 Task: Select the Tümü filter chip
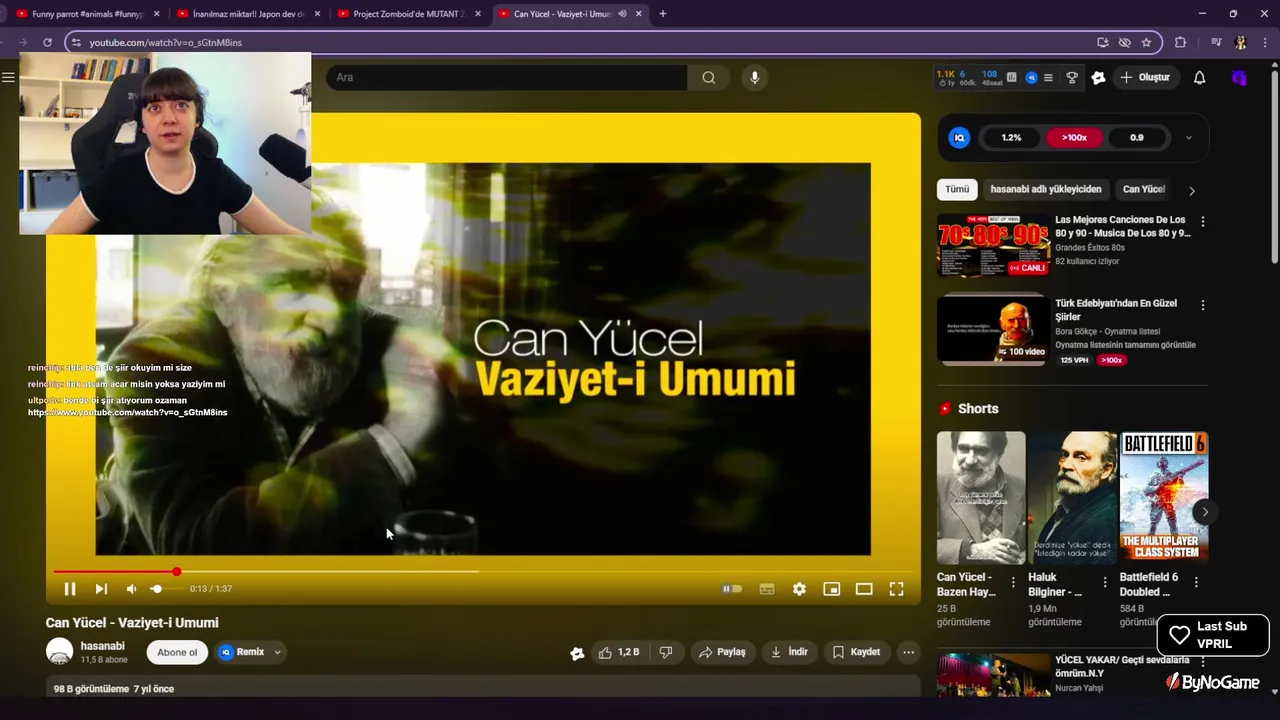point(957,189)
